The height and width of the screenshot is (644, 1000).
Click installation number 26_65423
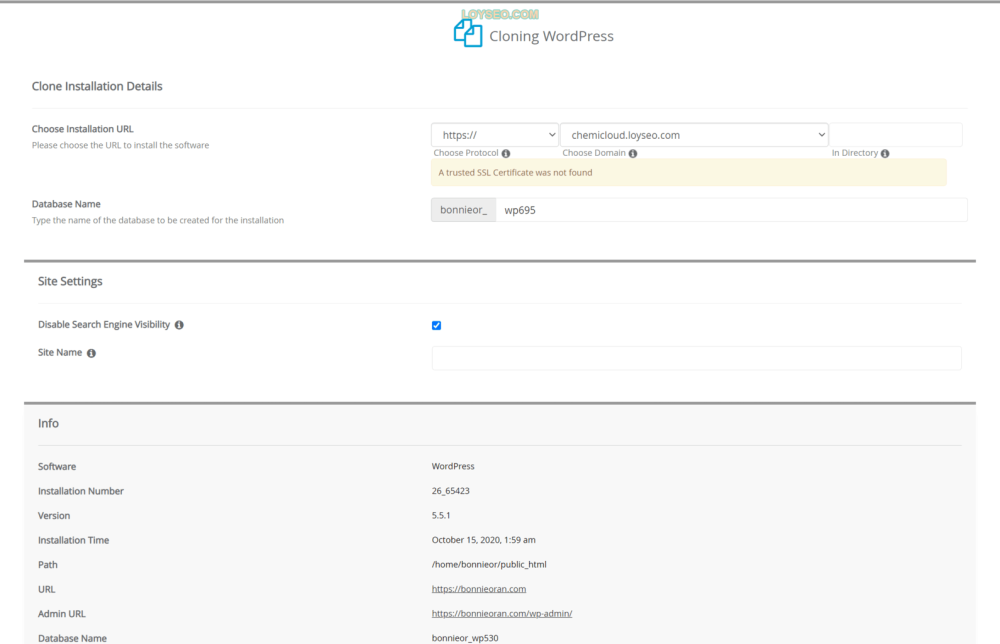coord(450,490)
